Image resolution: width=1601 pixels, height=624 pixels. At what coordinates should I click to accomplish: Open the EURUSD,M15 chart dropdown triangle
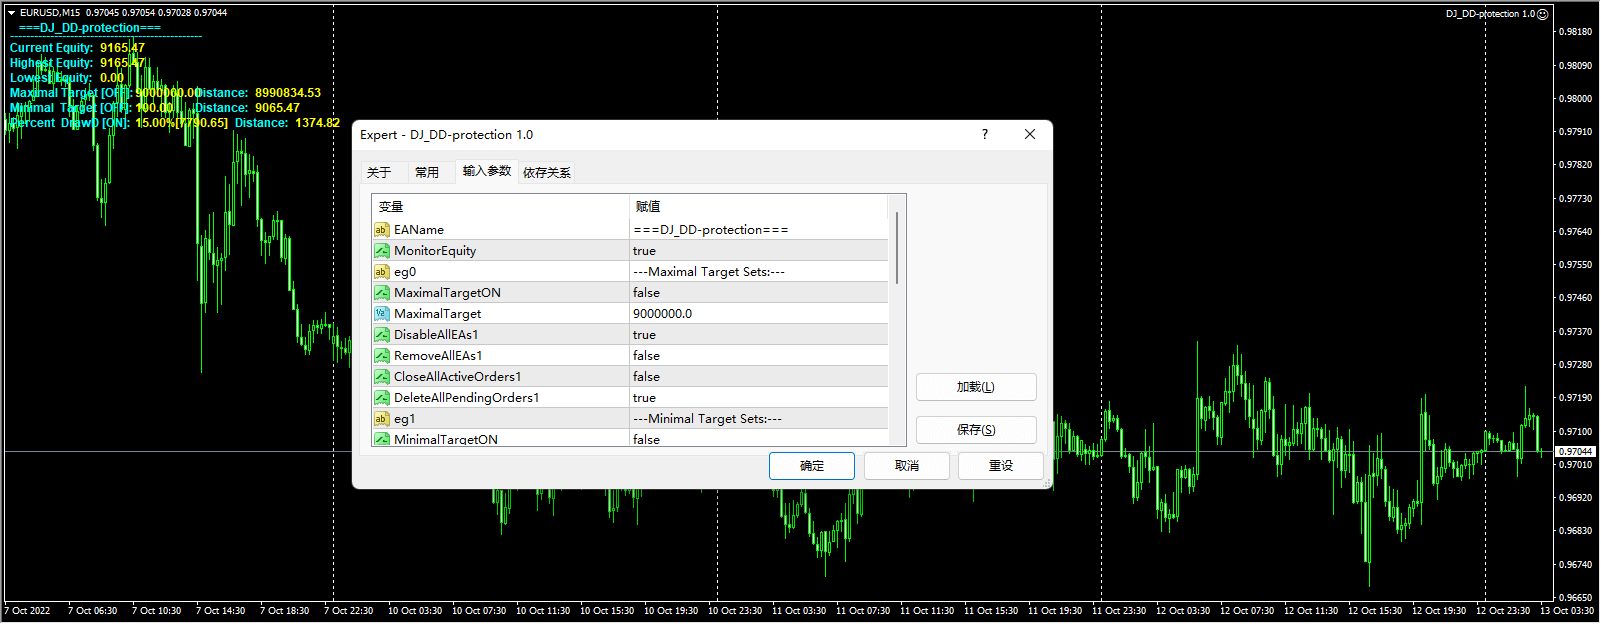pos(11,13)
